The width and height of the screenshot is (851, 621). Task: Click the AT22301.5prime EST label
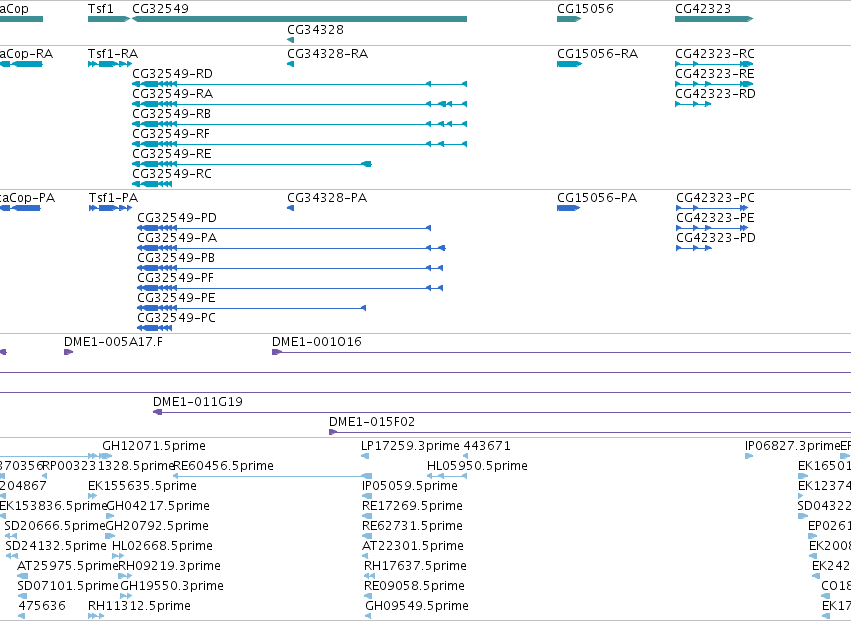pos(412,546)
